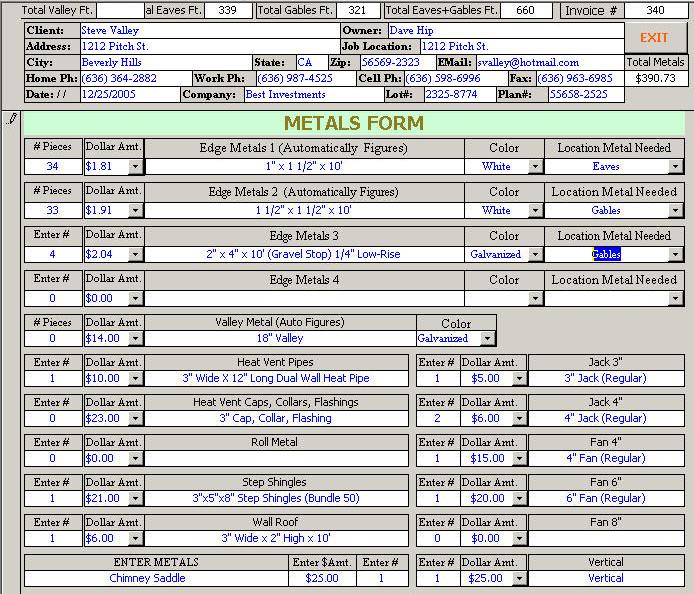Open Edge Metals 2 location dropdown showing Gables
Image resolution: width=694 pixels, height=594 pixels.
[675, 210]
